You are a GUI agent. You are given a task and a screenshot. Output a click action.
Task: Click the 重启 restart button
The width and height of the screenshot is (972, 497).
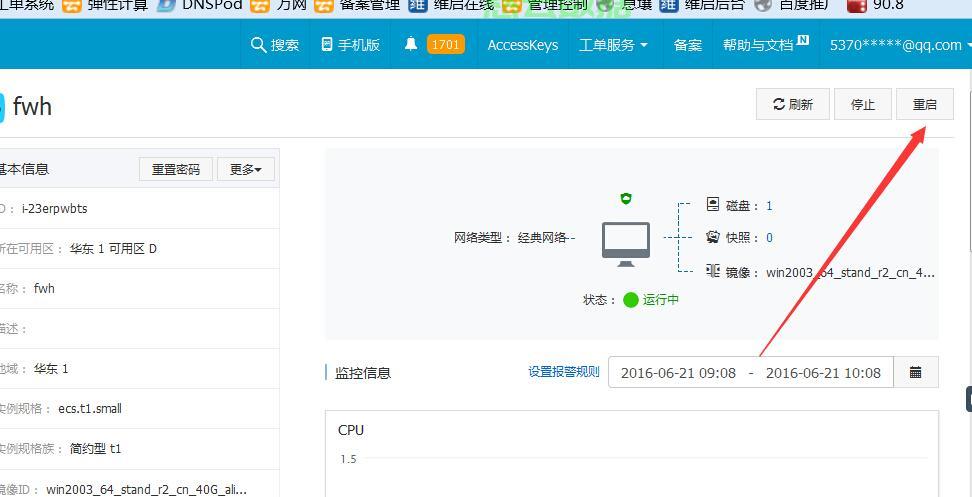click(925, 104)
